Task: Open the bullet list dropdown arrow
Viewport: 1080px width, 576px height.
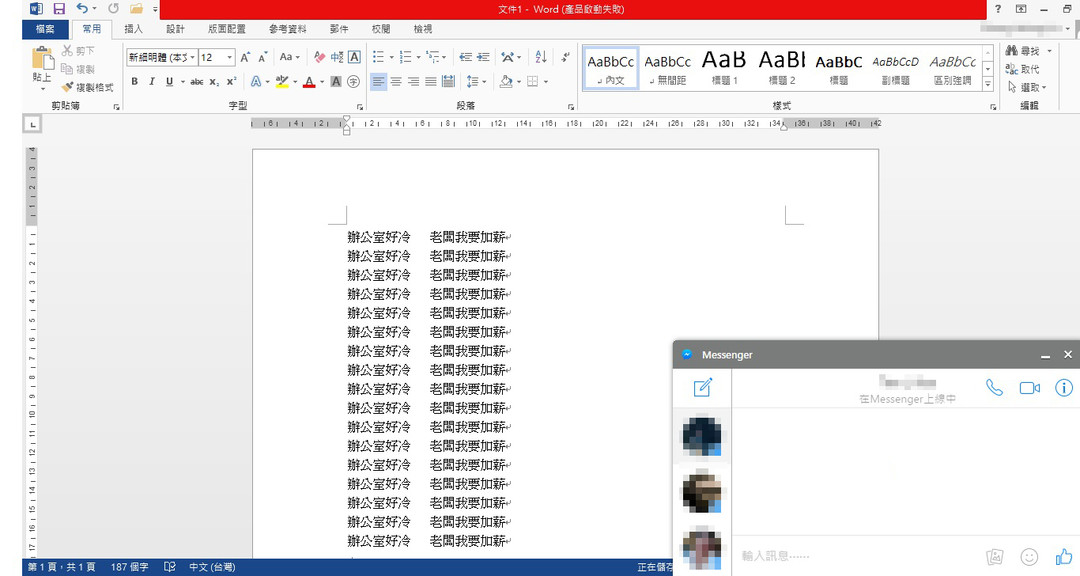Action: point(391,57)
